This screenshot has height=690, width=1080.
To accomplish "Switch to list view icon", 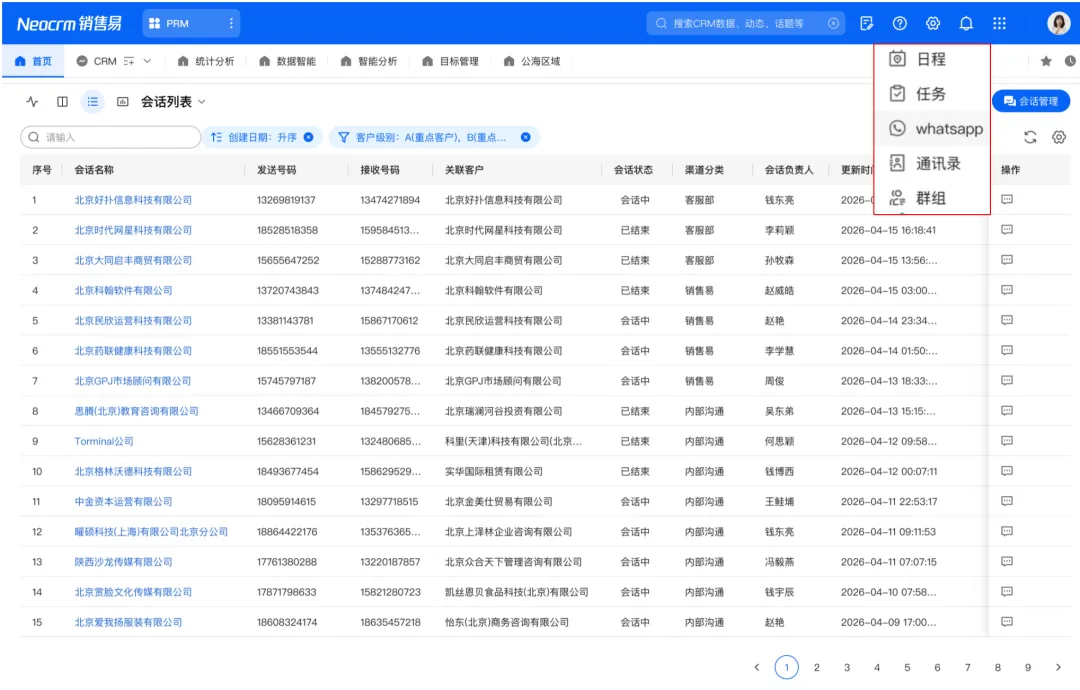I will point(92,101).
